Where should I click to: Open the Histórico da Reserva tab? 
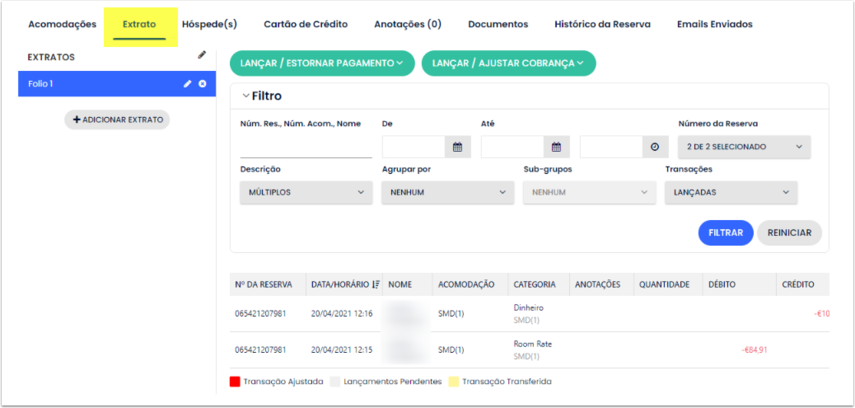pyautogui.click(x=602, y=23)
